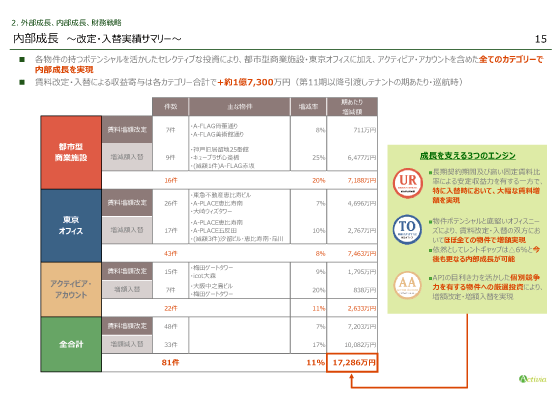
Task: Click the orange arrowhead below the total box
Action: (x=352, y=376)
